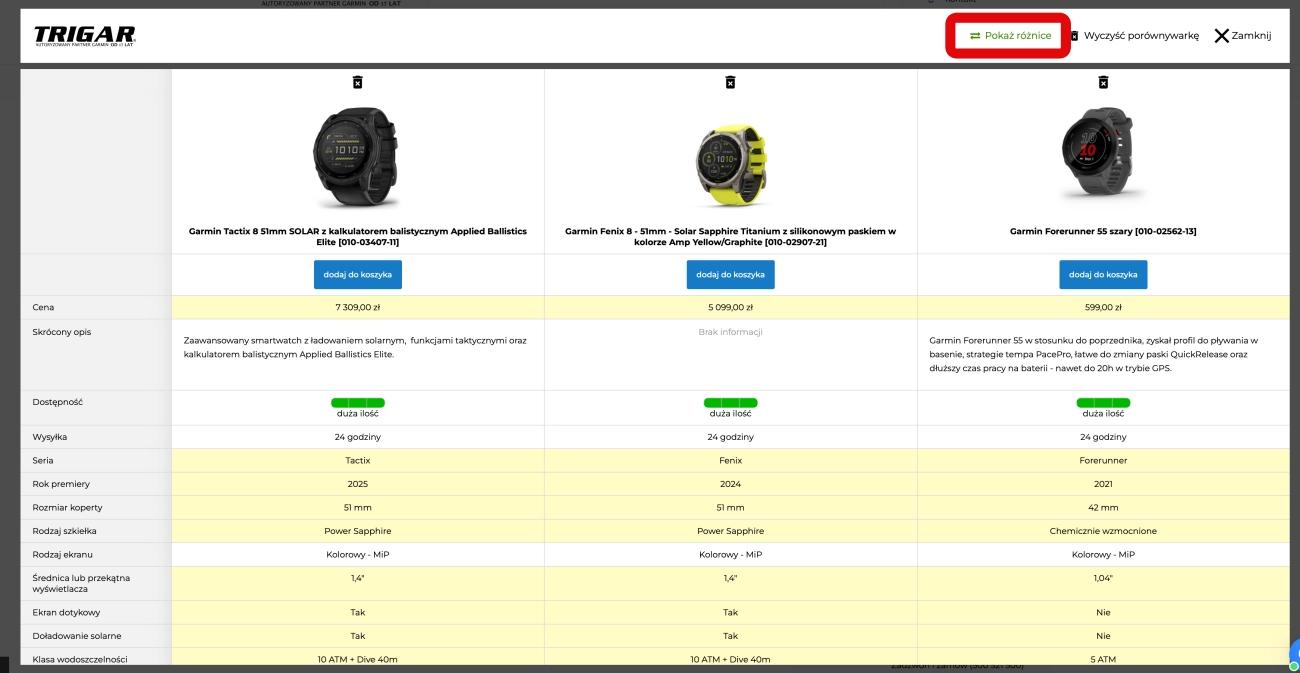
Task: Click the 1,04" display size value
Action: click(x=1103, y=578)
